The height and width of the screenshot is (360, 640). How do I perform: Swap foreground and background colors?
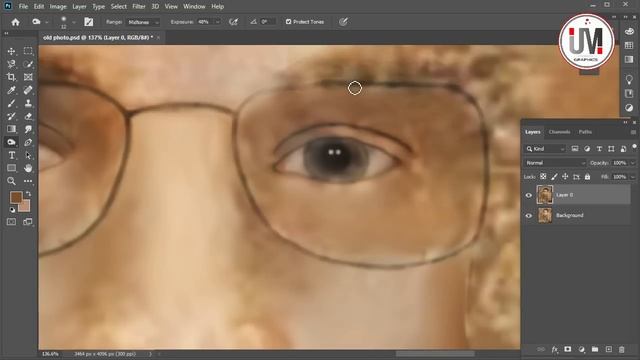coord(28,194)
